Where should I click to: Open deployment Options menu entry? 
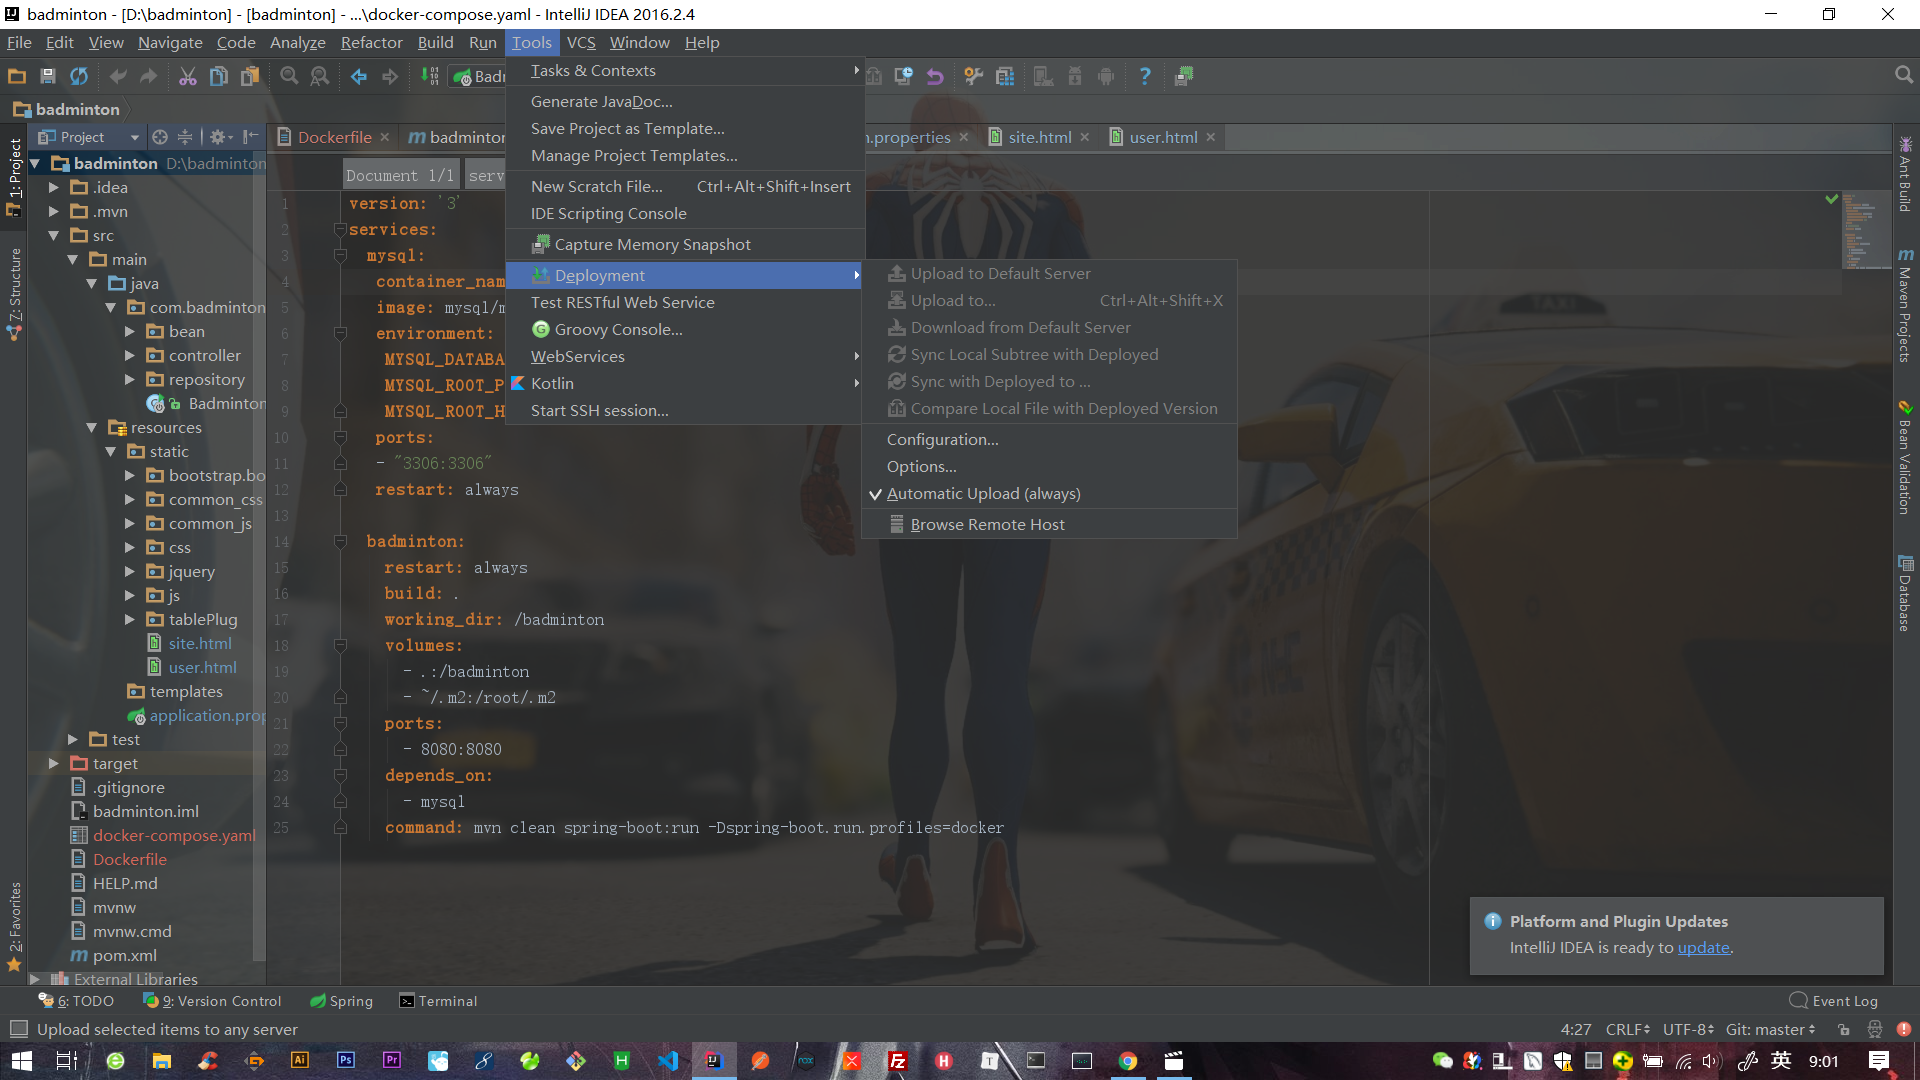tap(1049, 467)
